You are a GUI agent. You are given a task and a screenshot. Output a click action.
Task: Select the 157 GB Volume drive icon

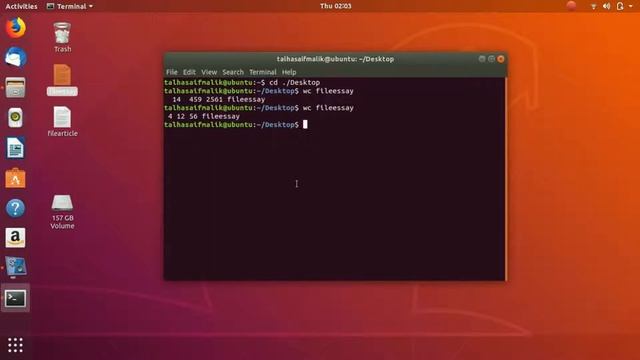pos(62,211)
